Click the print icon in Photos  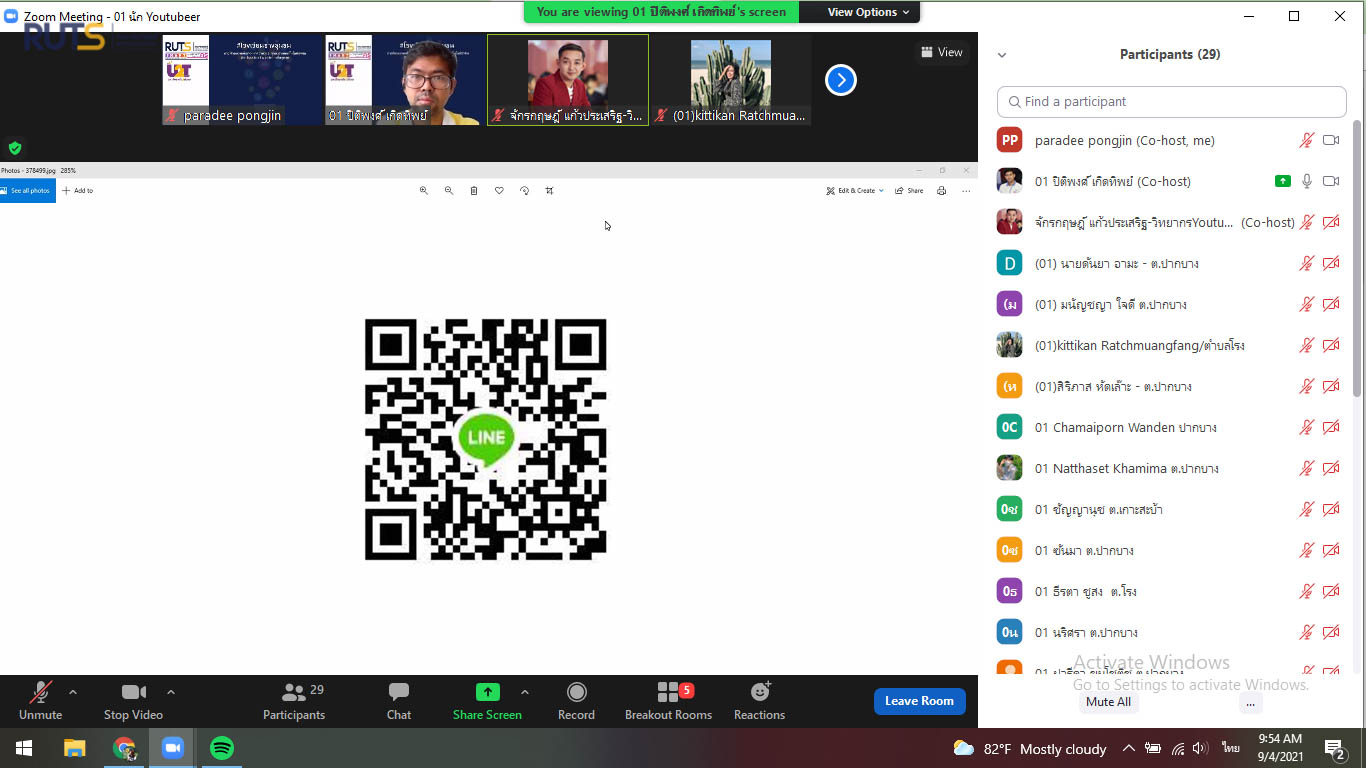(941, 191)
